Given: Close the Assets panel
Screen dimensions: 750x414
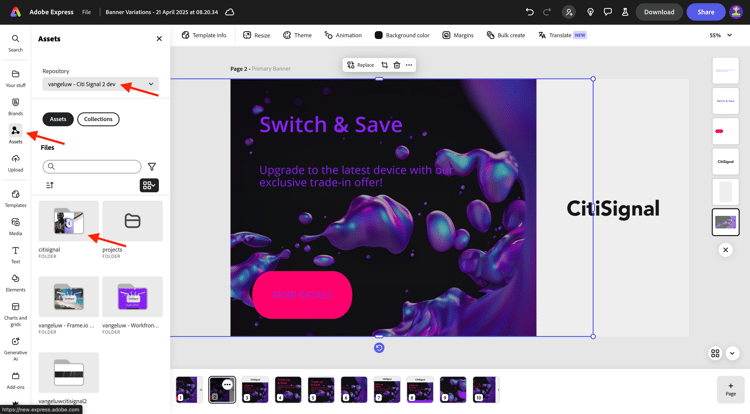Looking at the screenshot, I should tap(159, 39).
